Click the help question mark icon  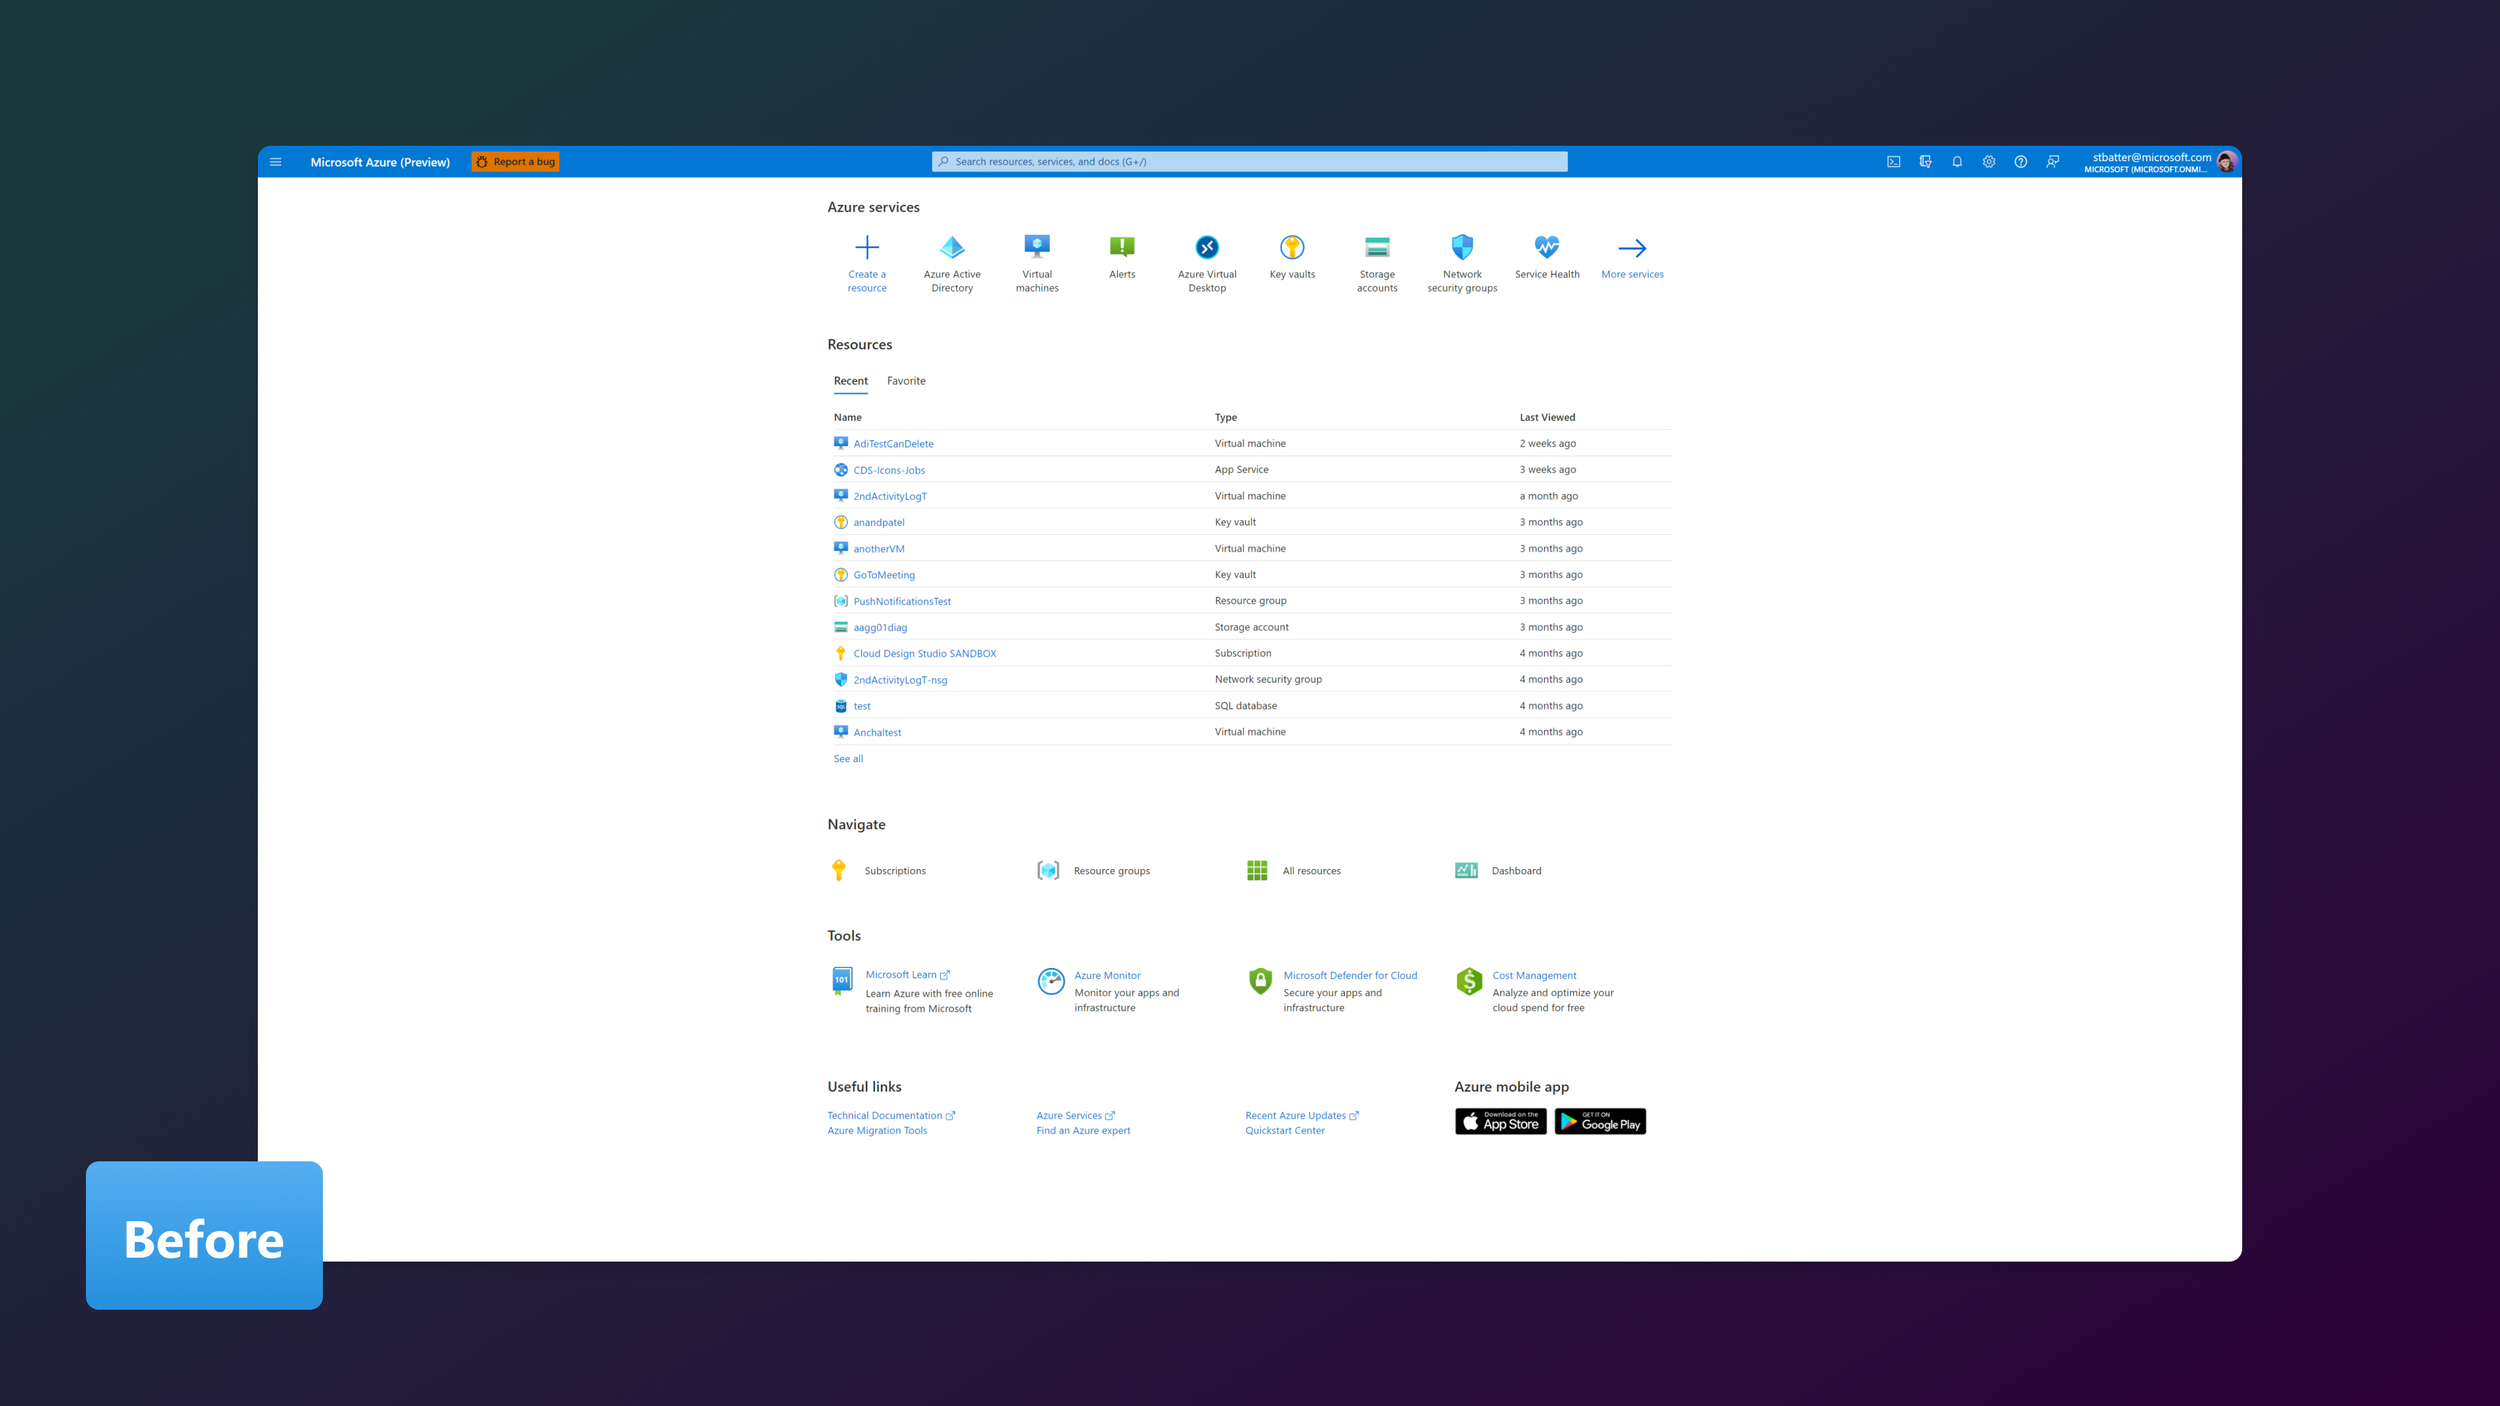[x=2021, y=162]
